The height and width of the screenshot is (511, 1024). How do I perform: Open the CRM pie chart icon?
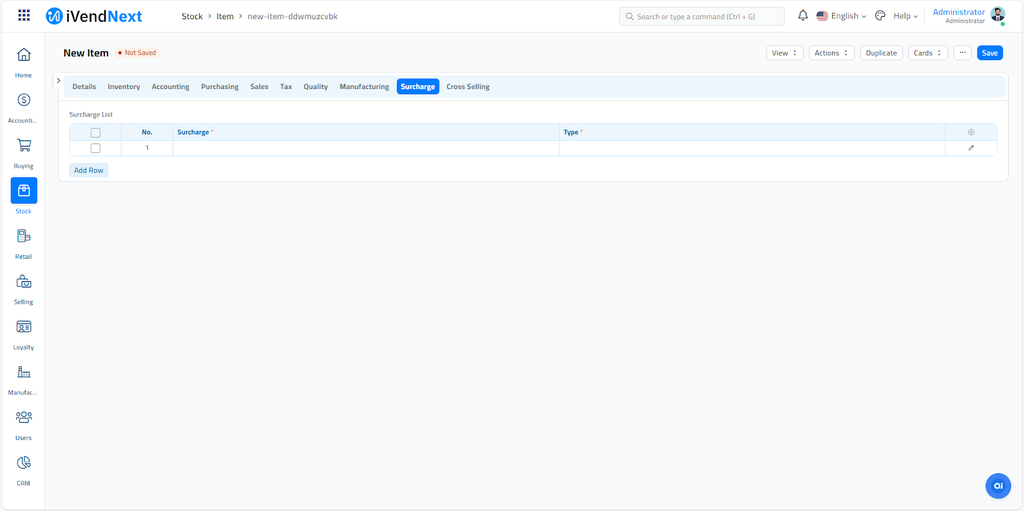tap(24, 463)
